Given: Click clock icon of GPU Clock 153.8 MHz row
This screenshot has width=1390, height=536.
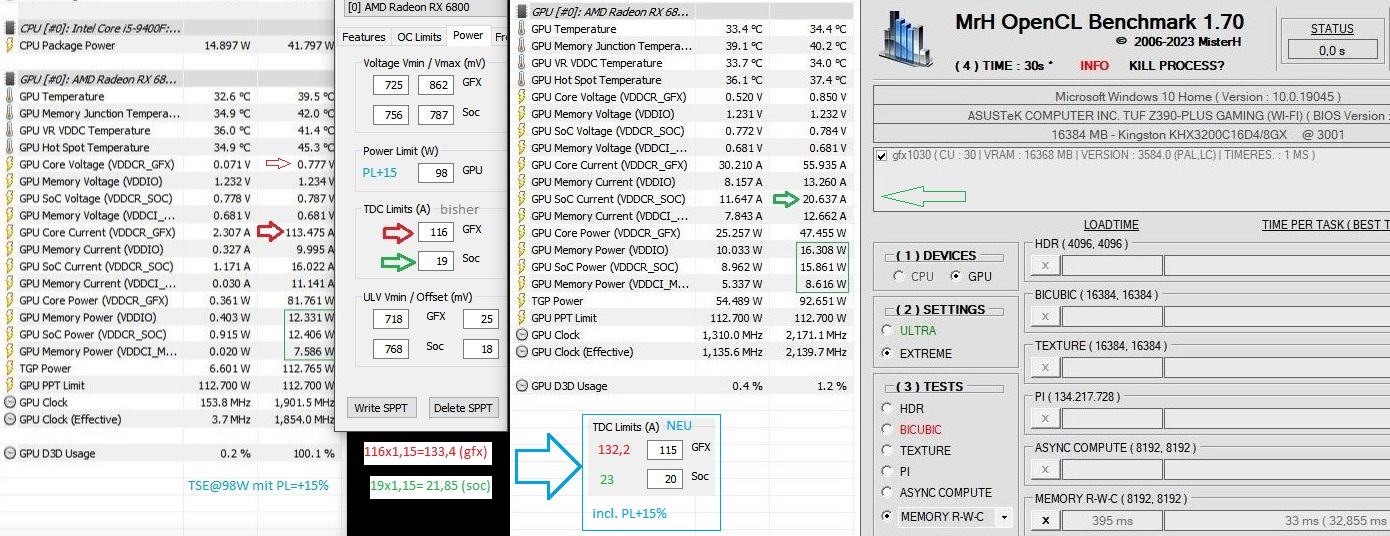Looking at the screenshot, I should [10, 403].
